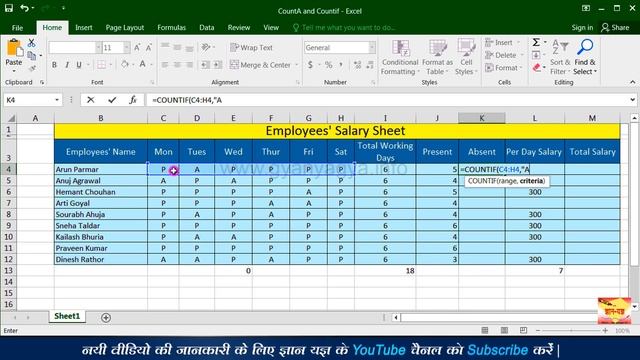The width and height of the screenshot is (640, 360).
Task: Click the Font Color letter A
Action: click(x=142, y=64)
